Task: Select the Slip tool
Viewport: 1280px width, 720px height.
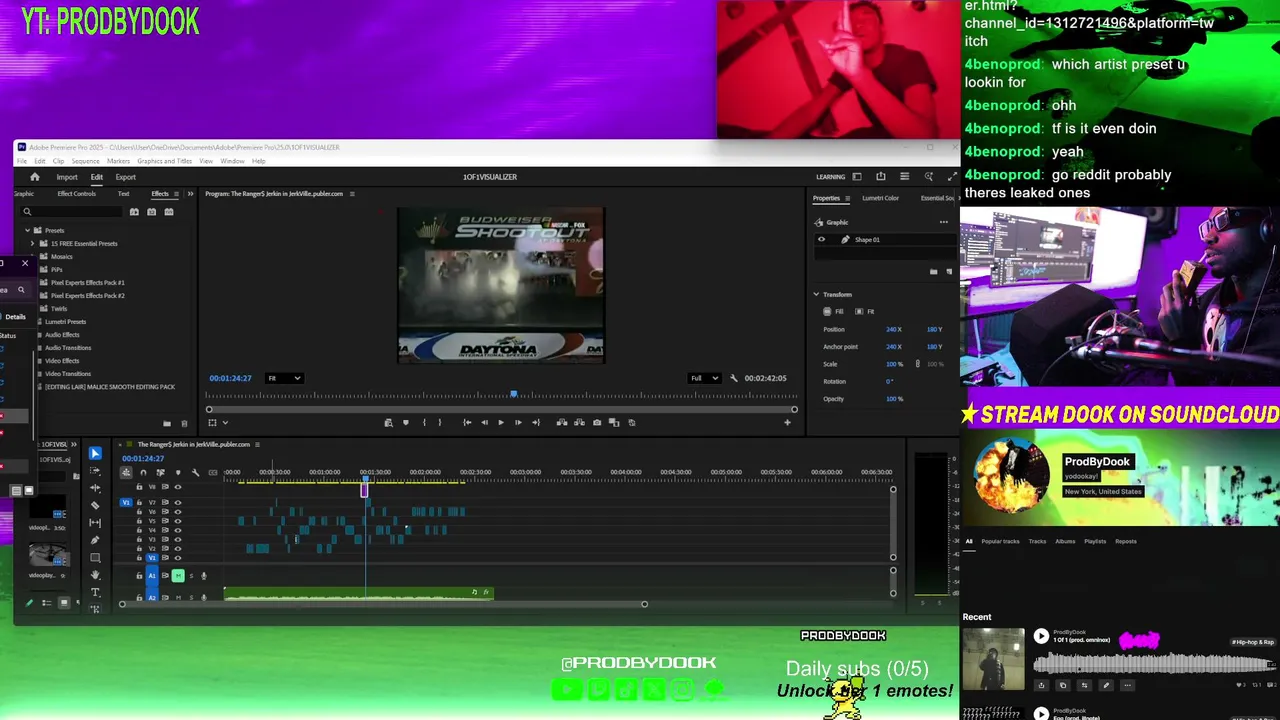Action: pos(95,523)
